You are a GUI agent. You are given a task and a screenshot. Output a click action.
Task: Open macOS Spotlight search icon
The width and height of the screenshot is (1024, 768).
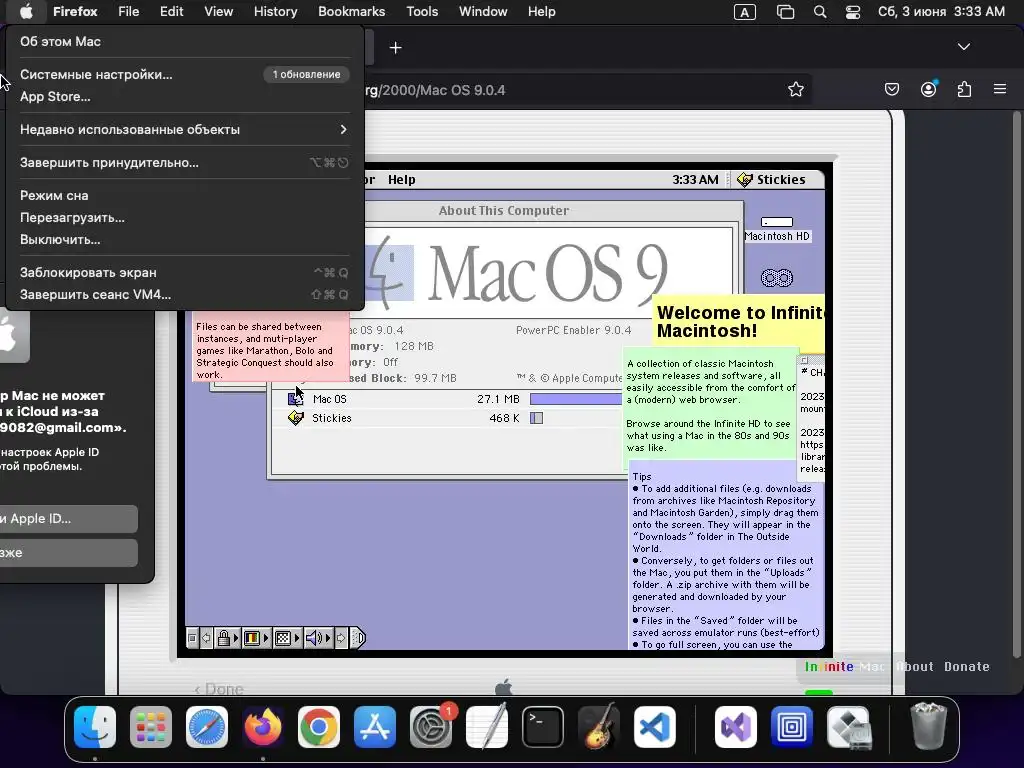pos(820,12)
